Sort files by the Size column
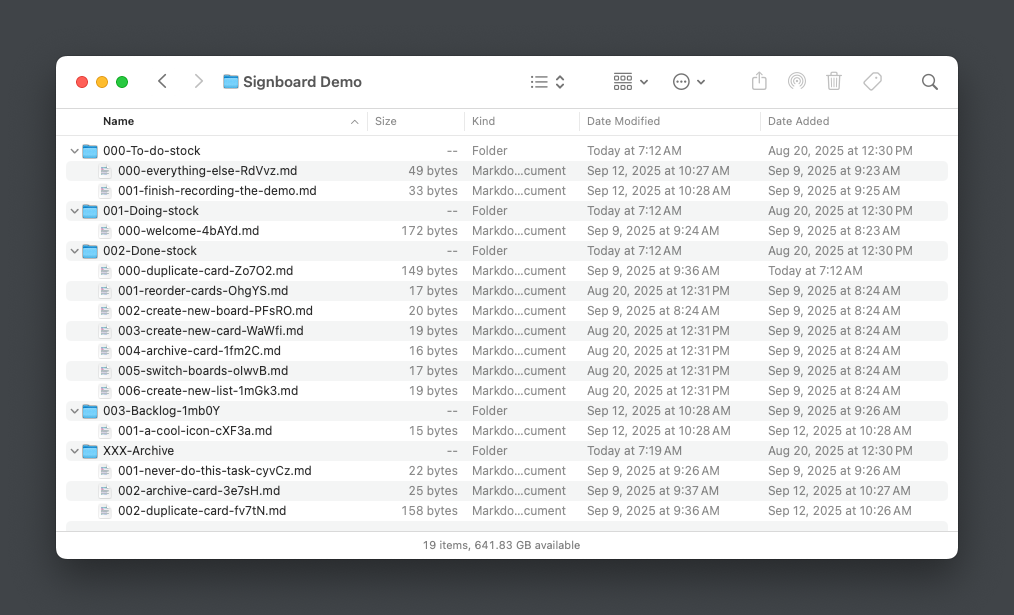1014x615 pixels. (x=385, y=121)
